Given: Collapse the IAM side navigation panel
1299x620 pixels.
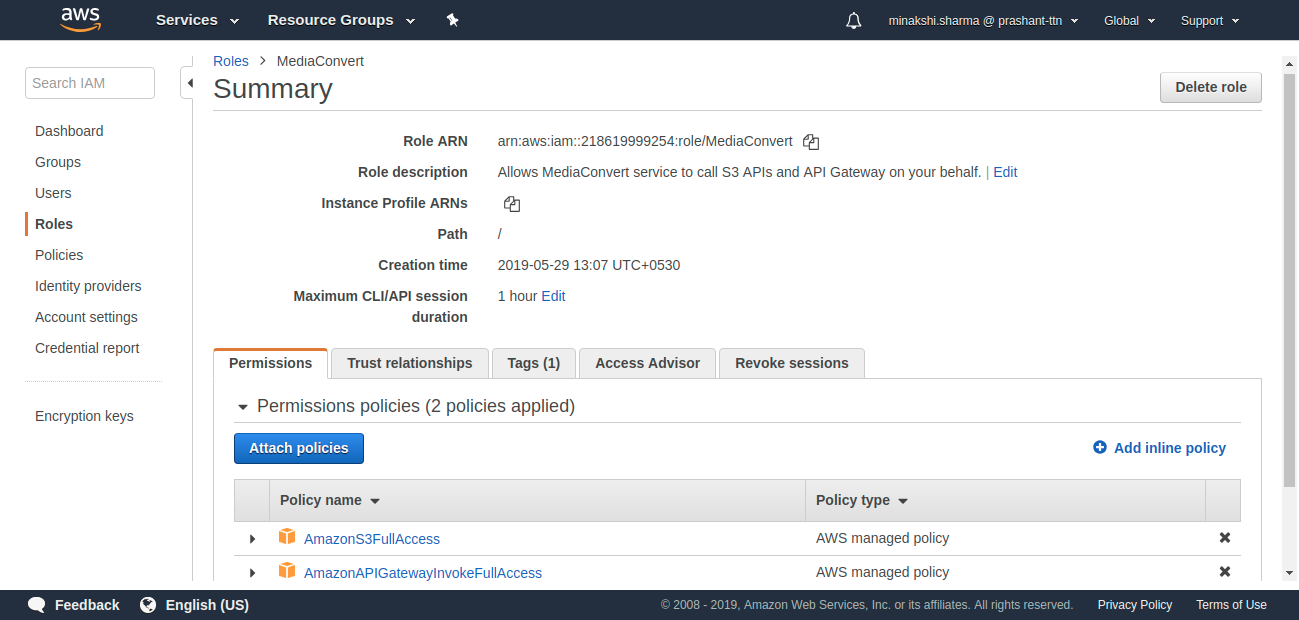Looking at the screenshot, I should [188, 83].
